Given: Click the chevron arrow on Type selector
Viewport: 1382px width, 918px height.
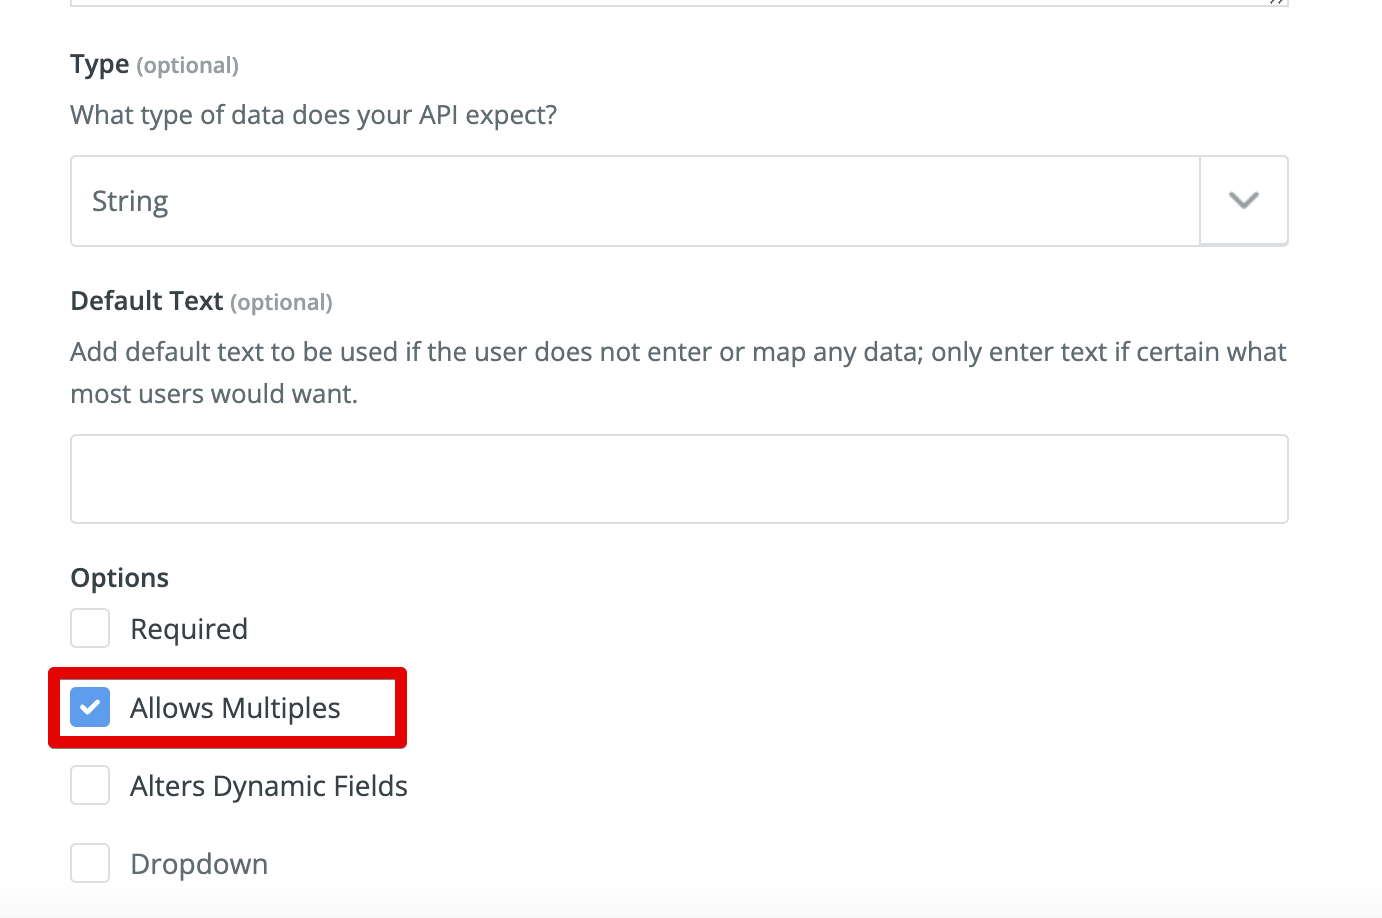Looking at the screenshot, I should point(1243,200).
